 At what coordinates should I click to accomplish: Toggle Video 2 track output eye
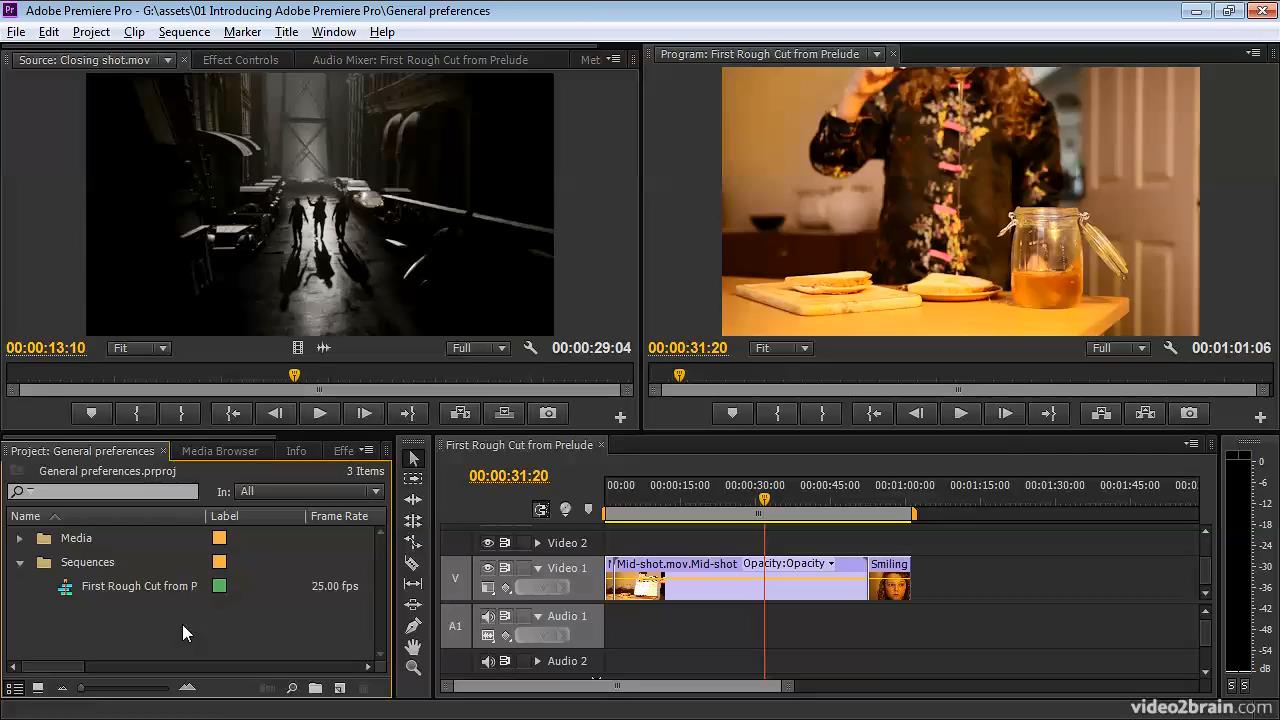pyautogui.click(x=488, y=543)
